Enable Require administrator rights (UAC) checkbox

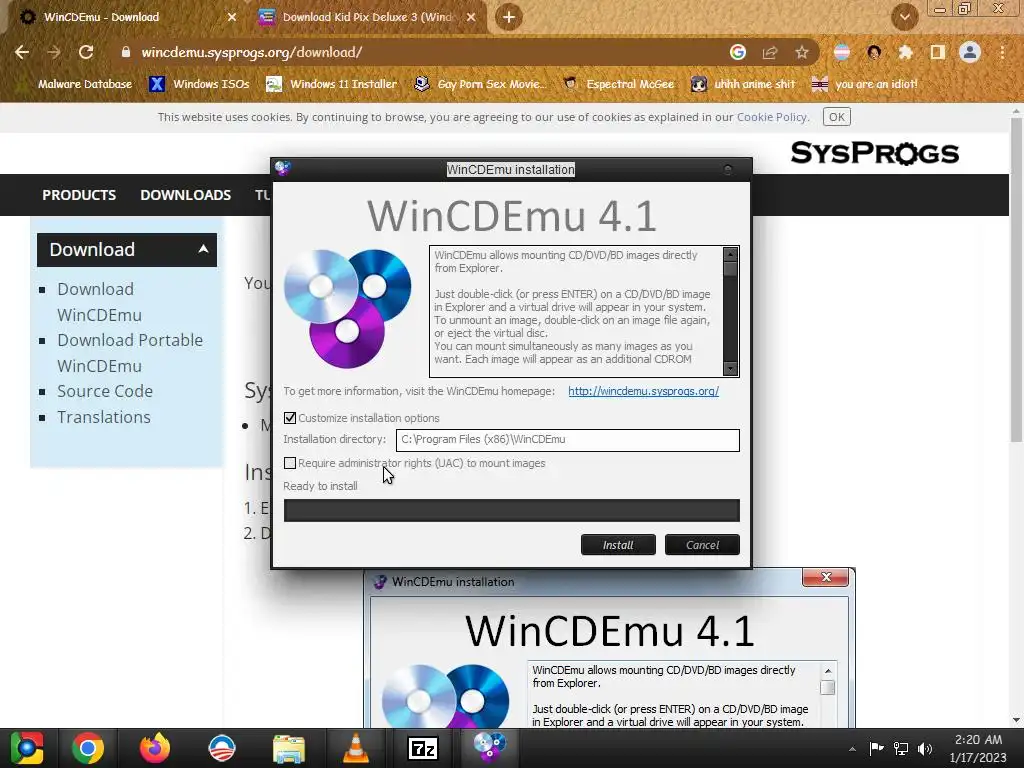290,463
